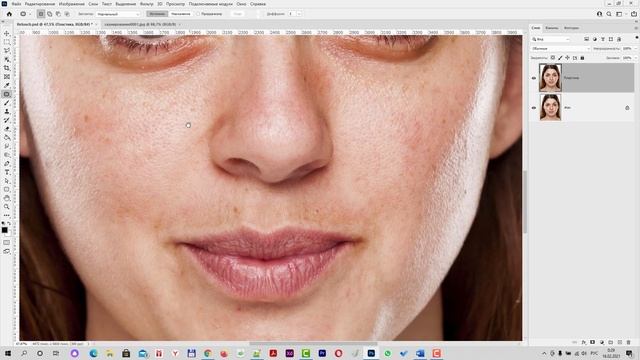Select the Path Selection tool
Screen dimensions: 640x360
[x=7, y=181]
